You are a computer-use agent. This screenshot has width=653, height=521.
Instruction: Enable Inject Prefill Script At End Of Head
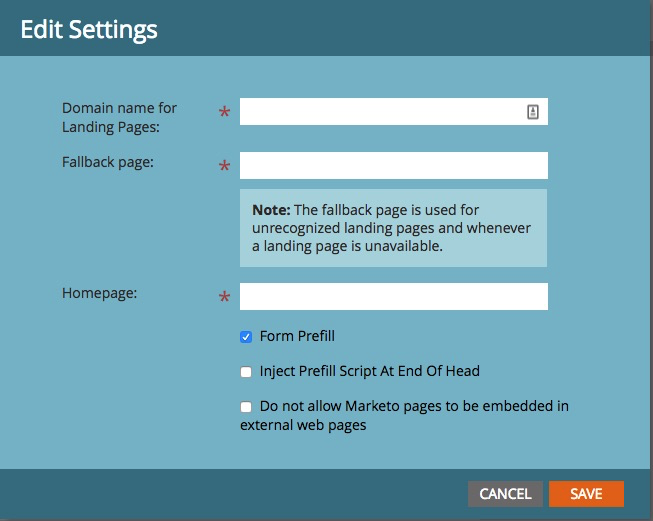246,372
